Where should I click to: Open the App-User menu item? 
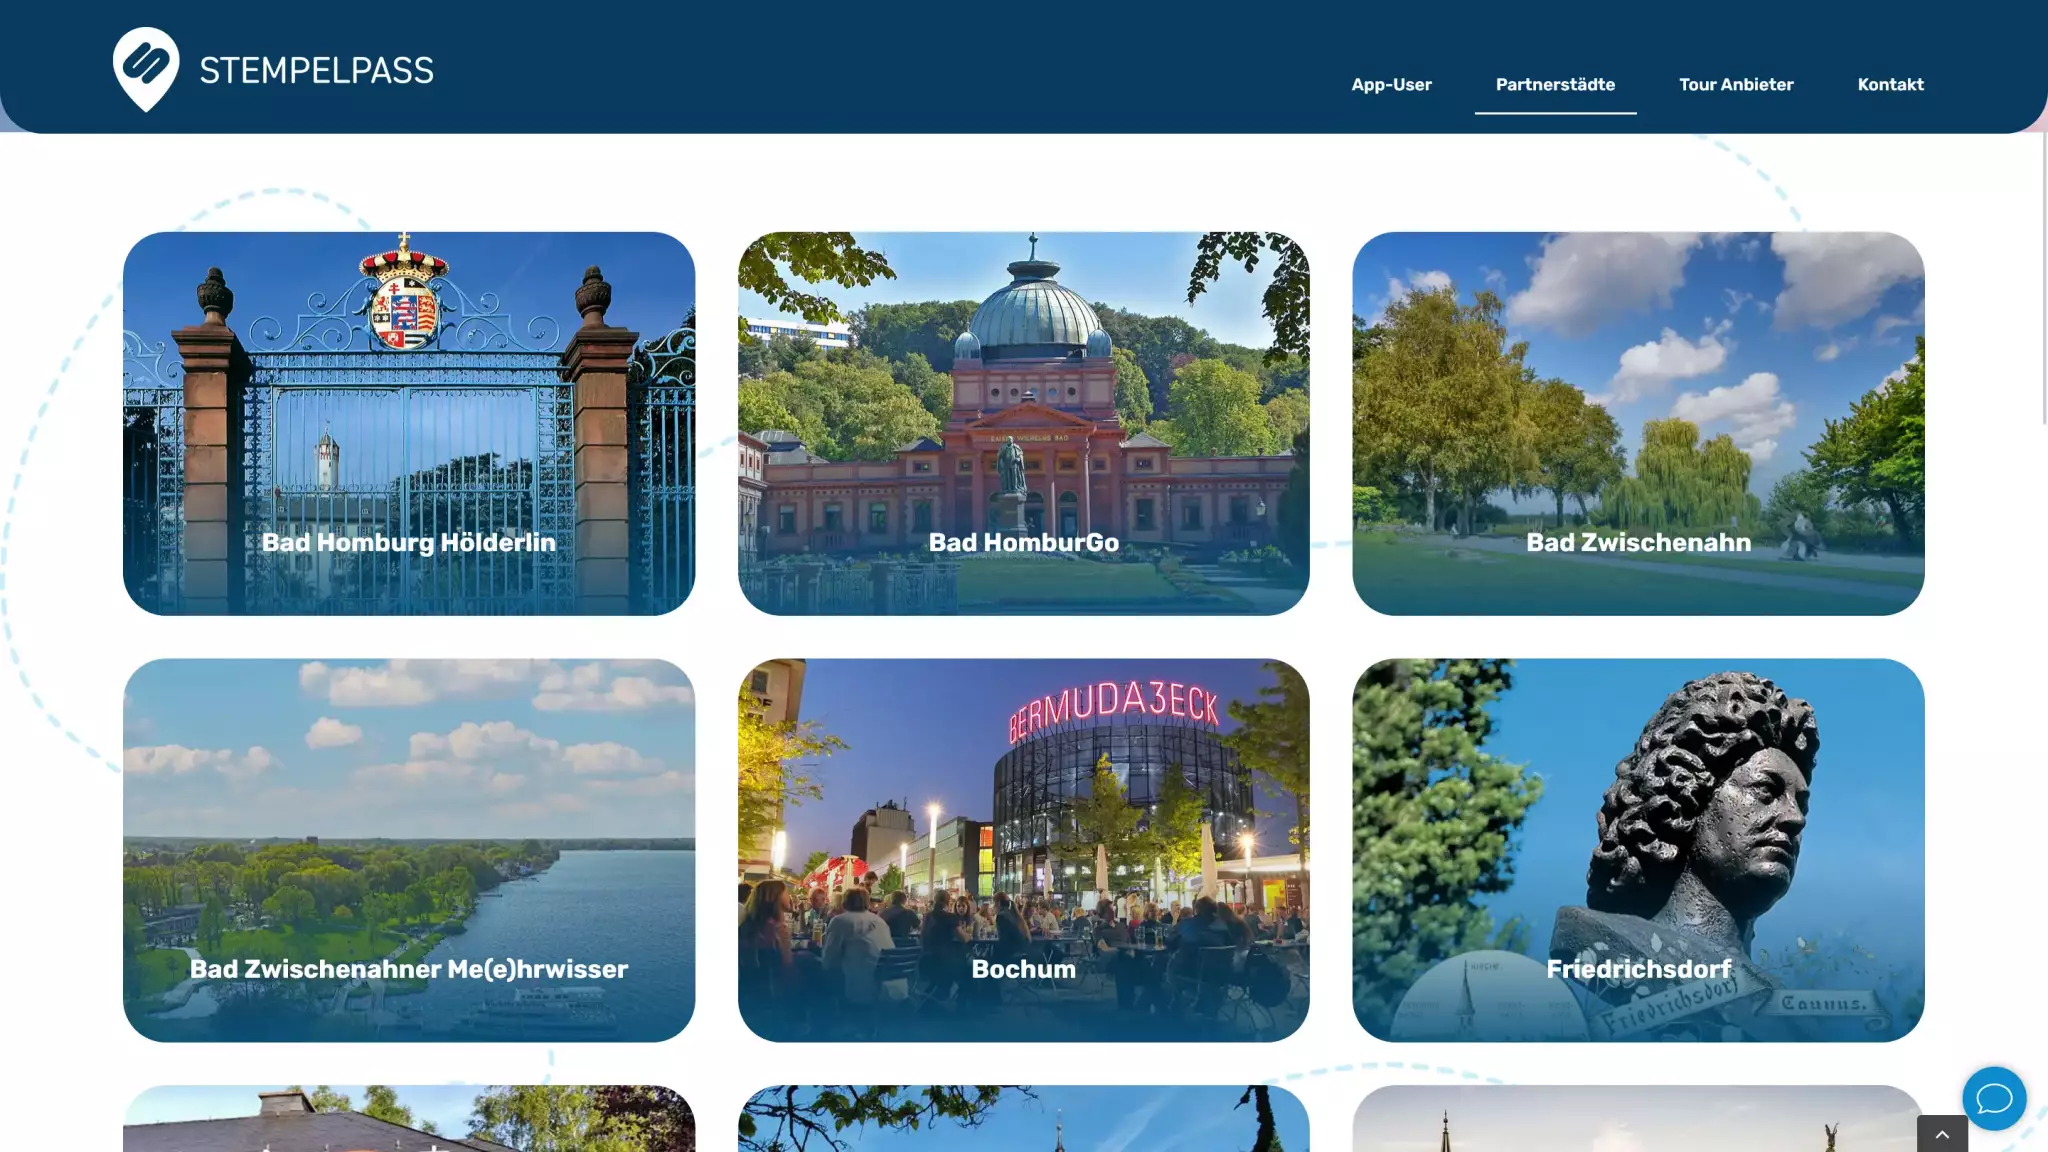click(x=1391, y=85)
